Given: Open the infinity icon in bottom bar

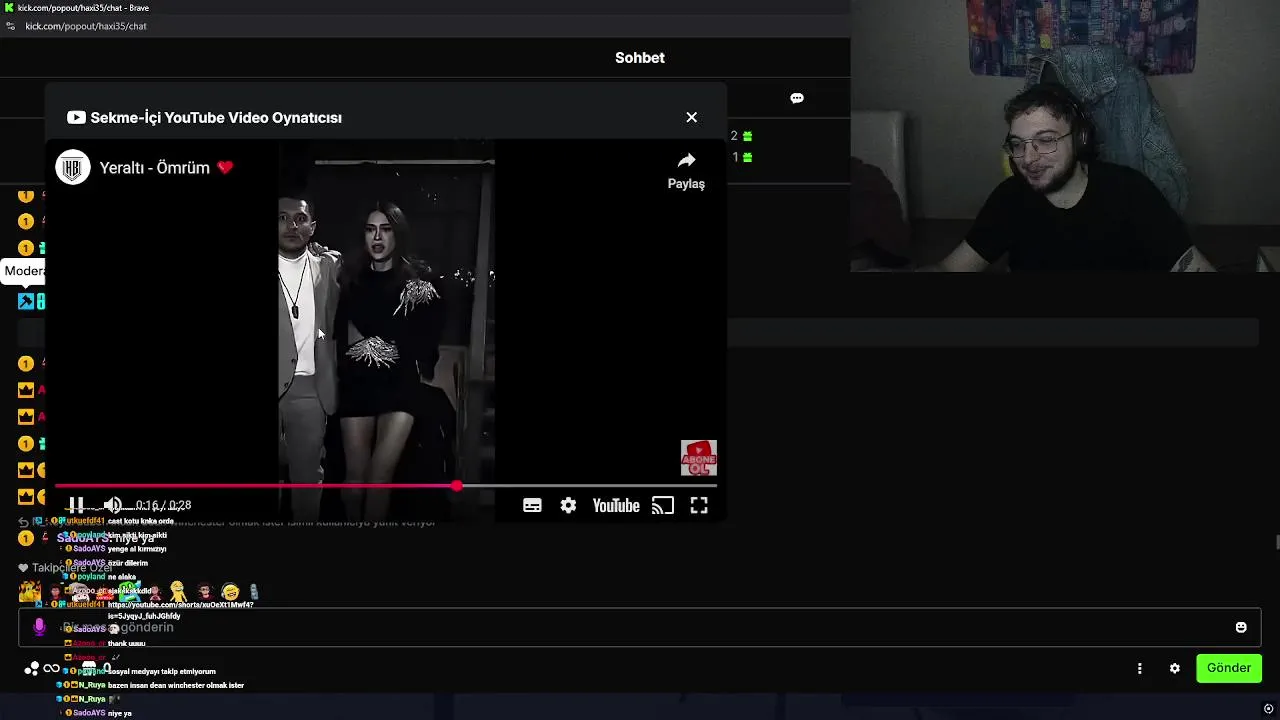Looking at the screenshot, I should point(51,668).
